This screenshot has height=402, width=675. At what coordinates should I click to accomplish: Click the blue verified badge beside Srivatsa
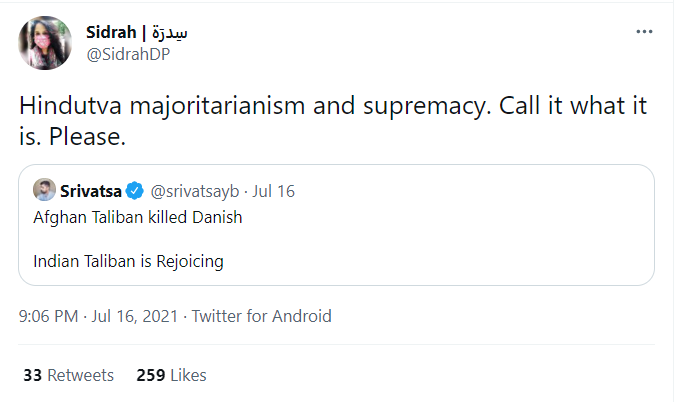point(134,190)
